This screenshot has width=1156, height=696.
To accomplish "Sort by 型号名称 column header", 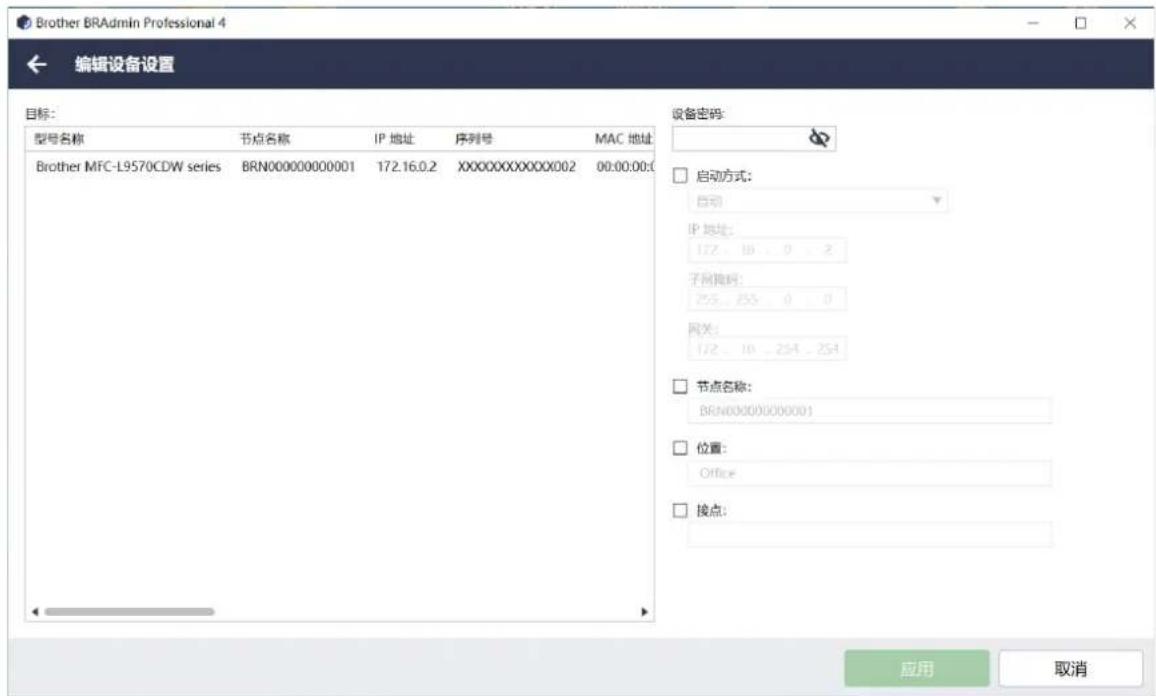I will point(59,139).
